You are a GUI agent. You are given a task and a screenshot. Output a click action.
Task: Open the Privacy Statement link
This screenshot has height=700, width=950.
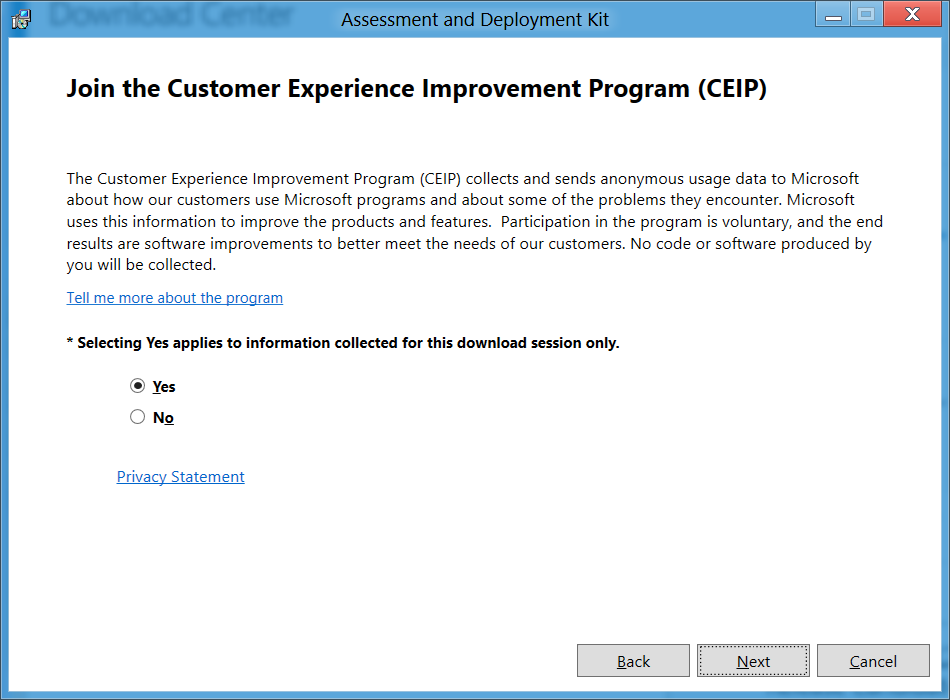[x=181, y=477]
